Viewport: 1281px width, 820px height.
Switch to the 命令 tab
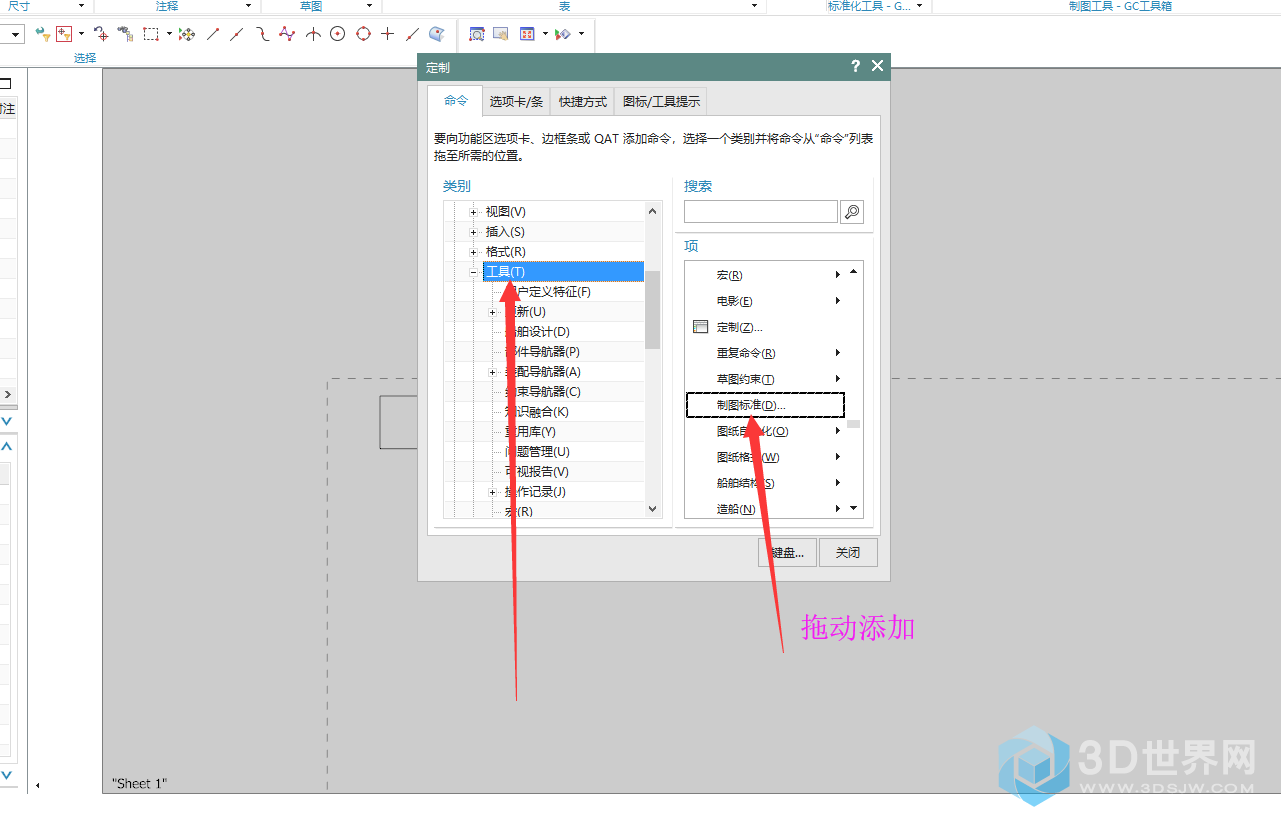pos(455,101)
